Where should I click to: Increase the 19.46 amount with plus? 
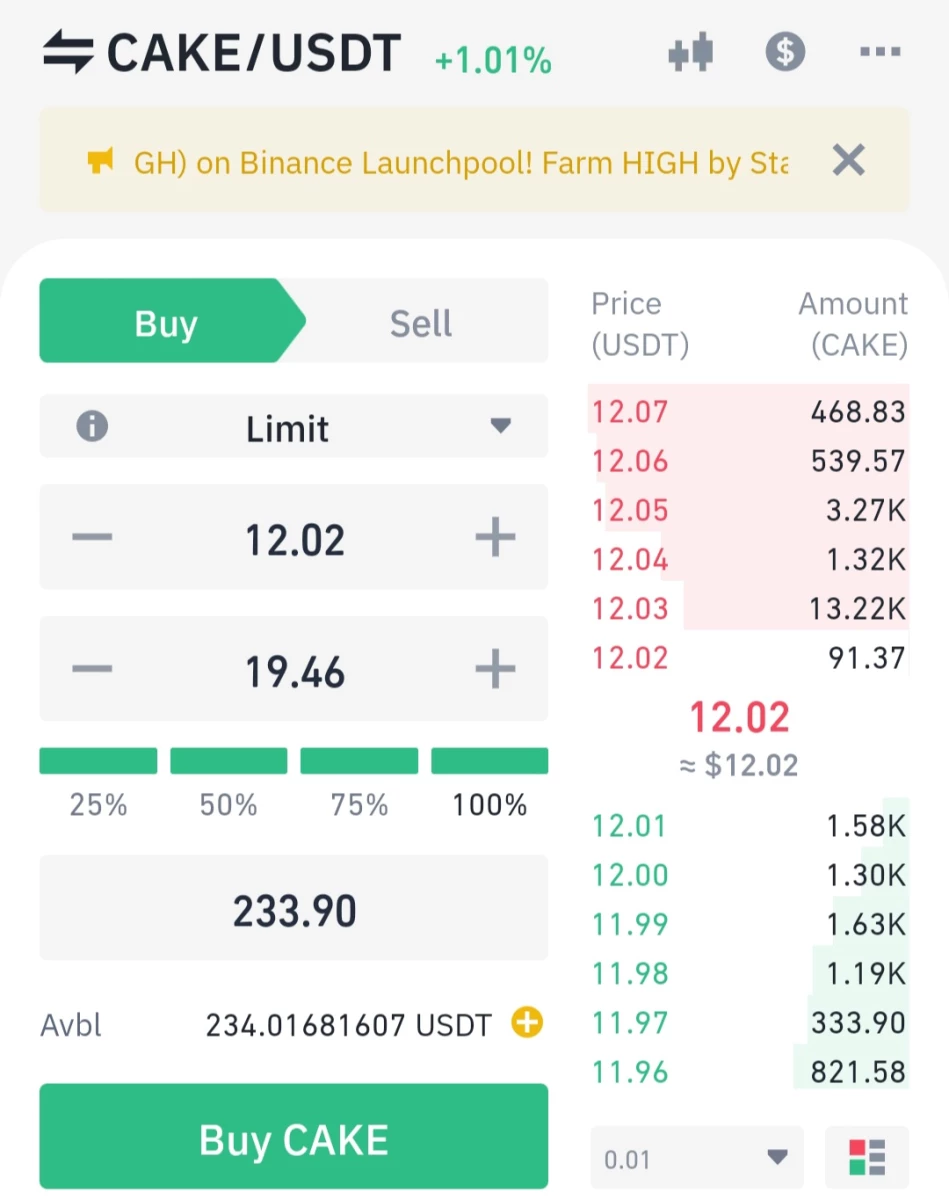coord(495,669)
